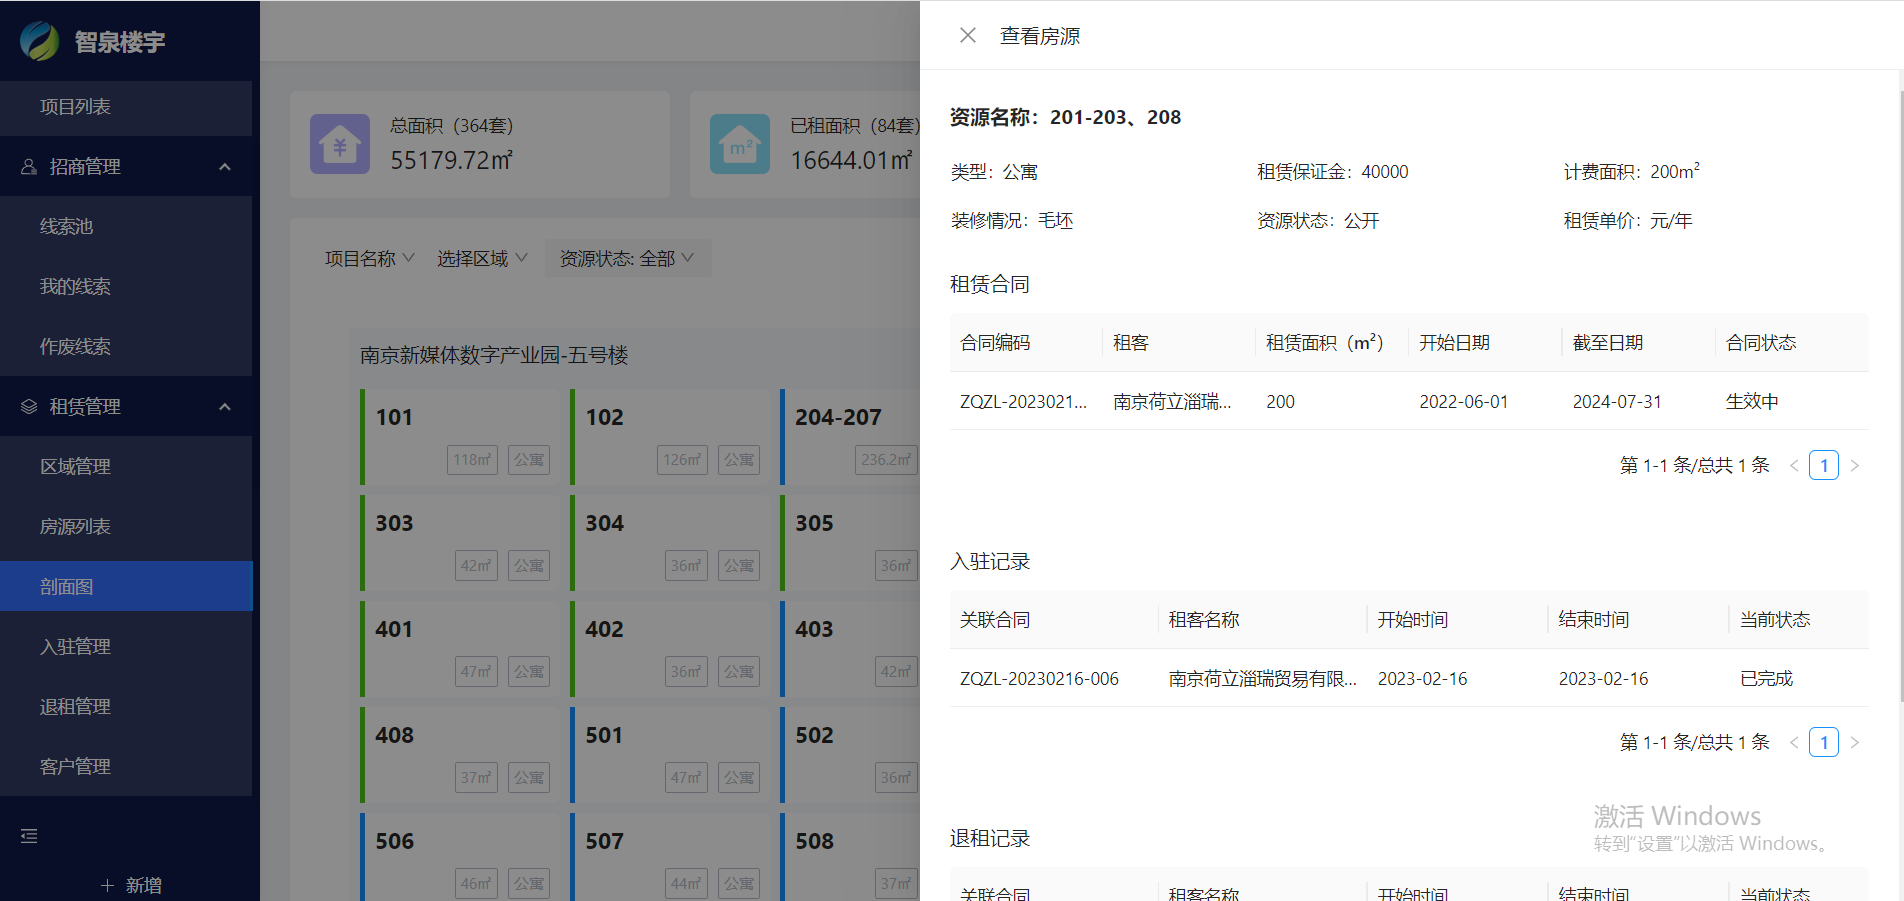Select room card 303

(x=462, y=543)
